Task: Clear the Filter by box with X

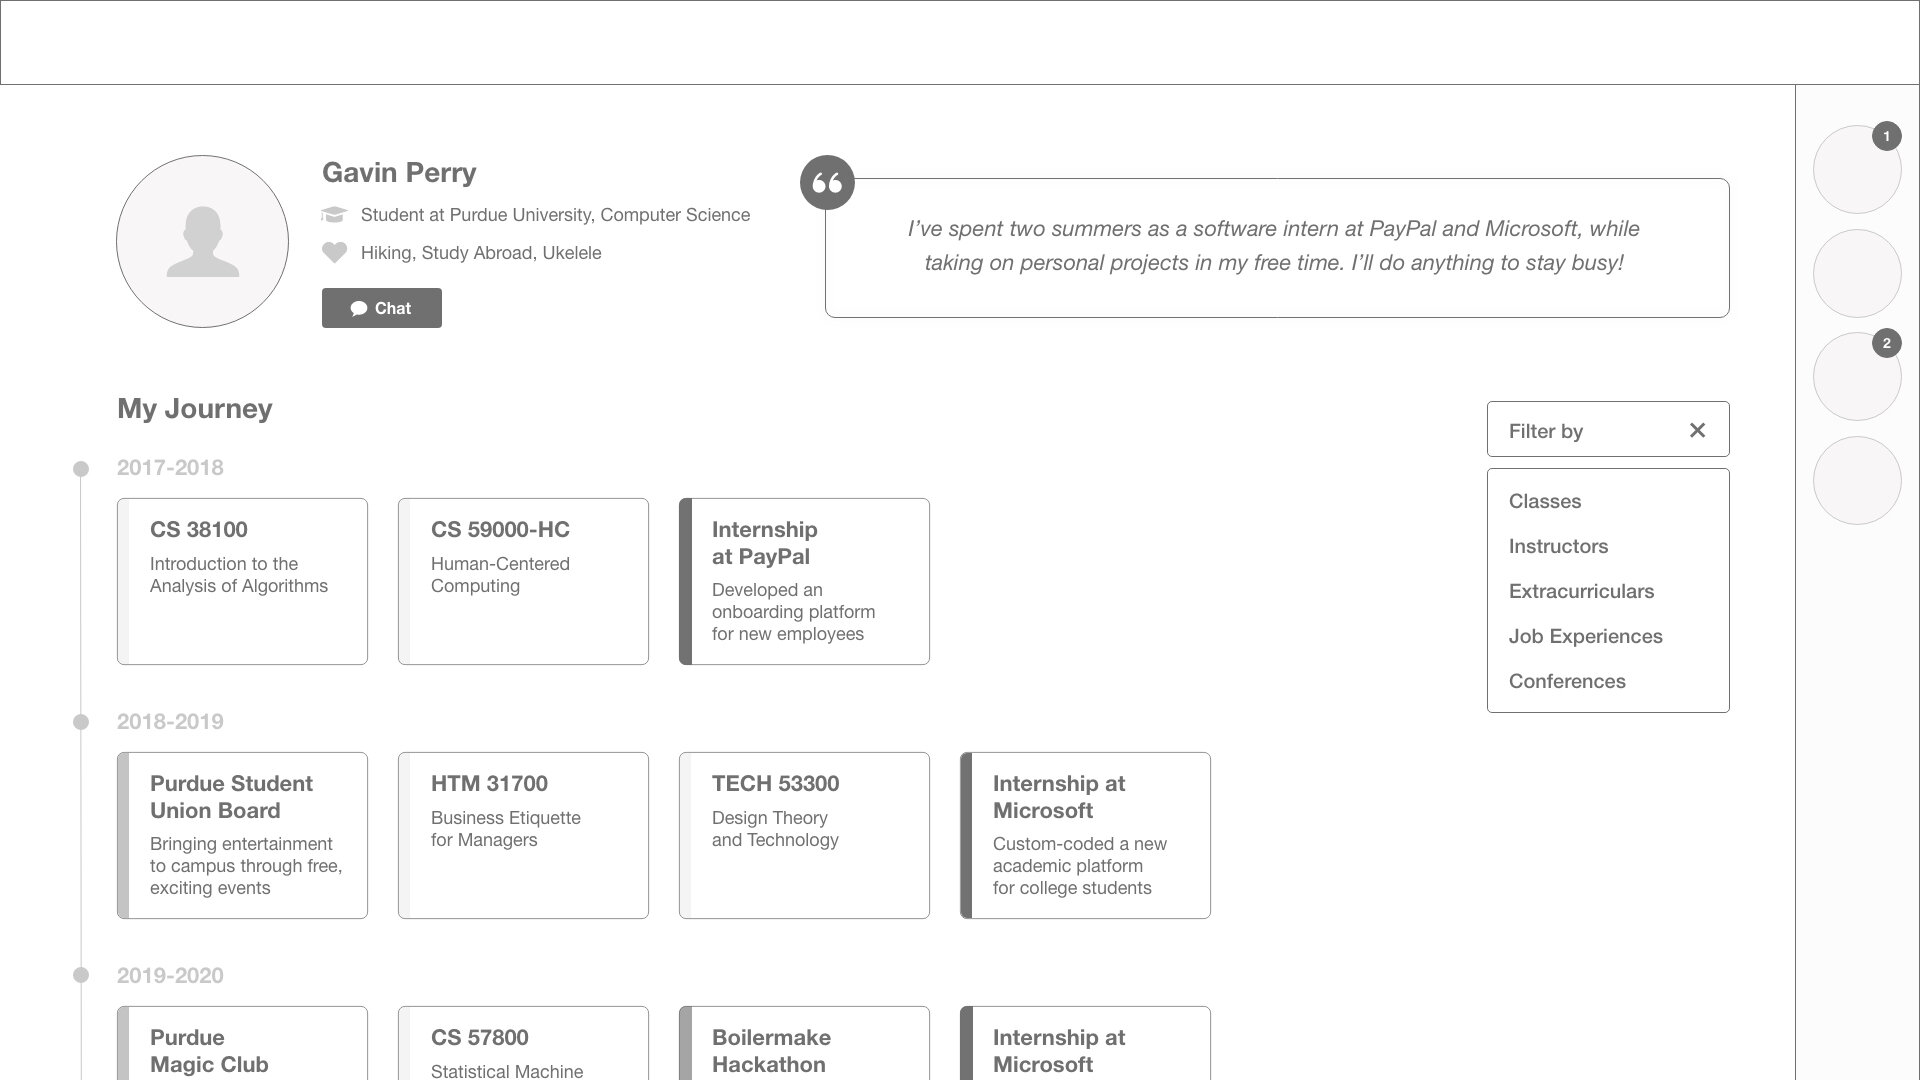Action: pyautogui.click(x=1697, y=430)
